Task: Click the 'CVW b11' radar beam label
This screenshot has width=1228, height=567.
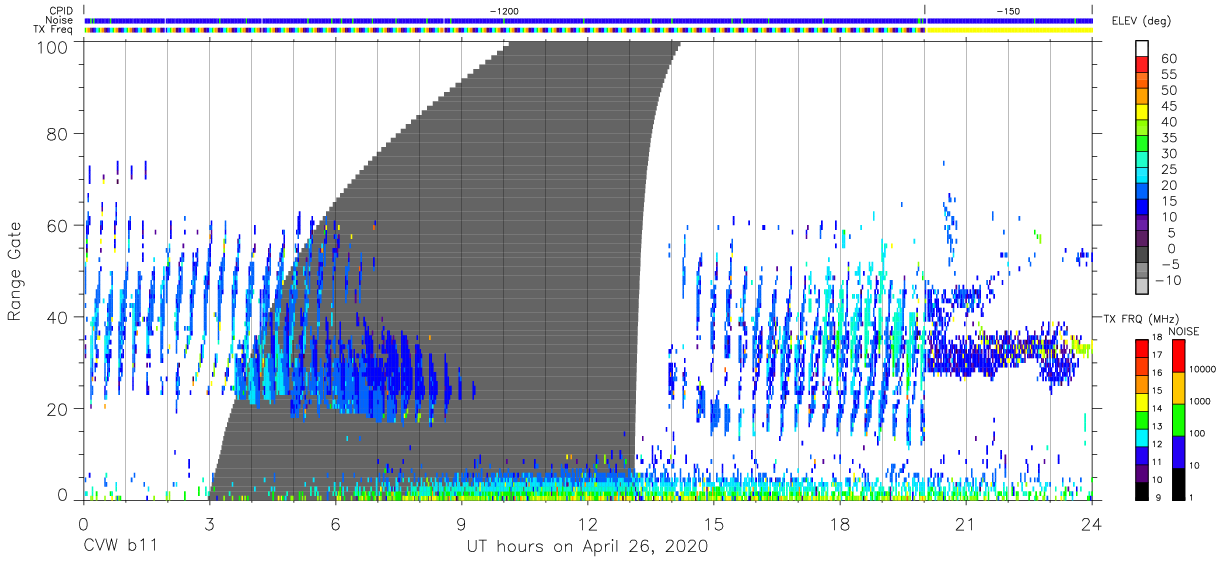Action: [119, 547]
